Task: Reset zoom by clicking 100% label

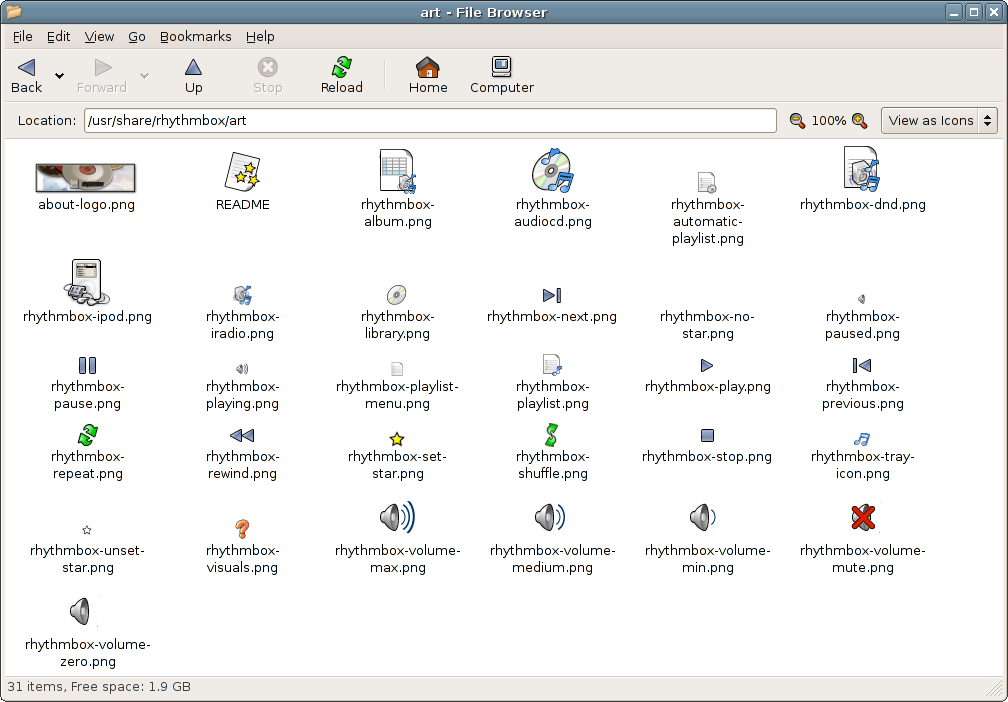Action: 829,120
